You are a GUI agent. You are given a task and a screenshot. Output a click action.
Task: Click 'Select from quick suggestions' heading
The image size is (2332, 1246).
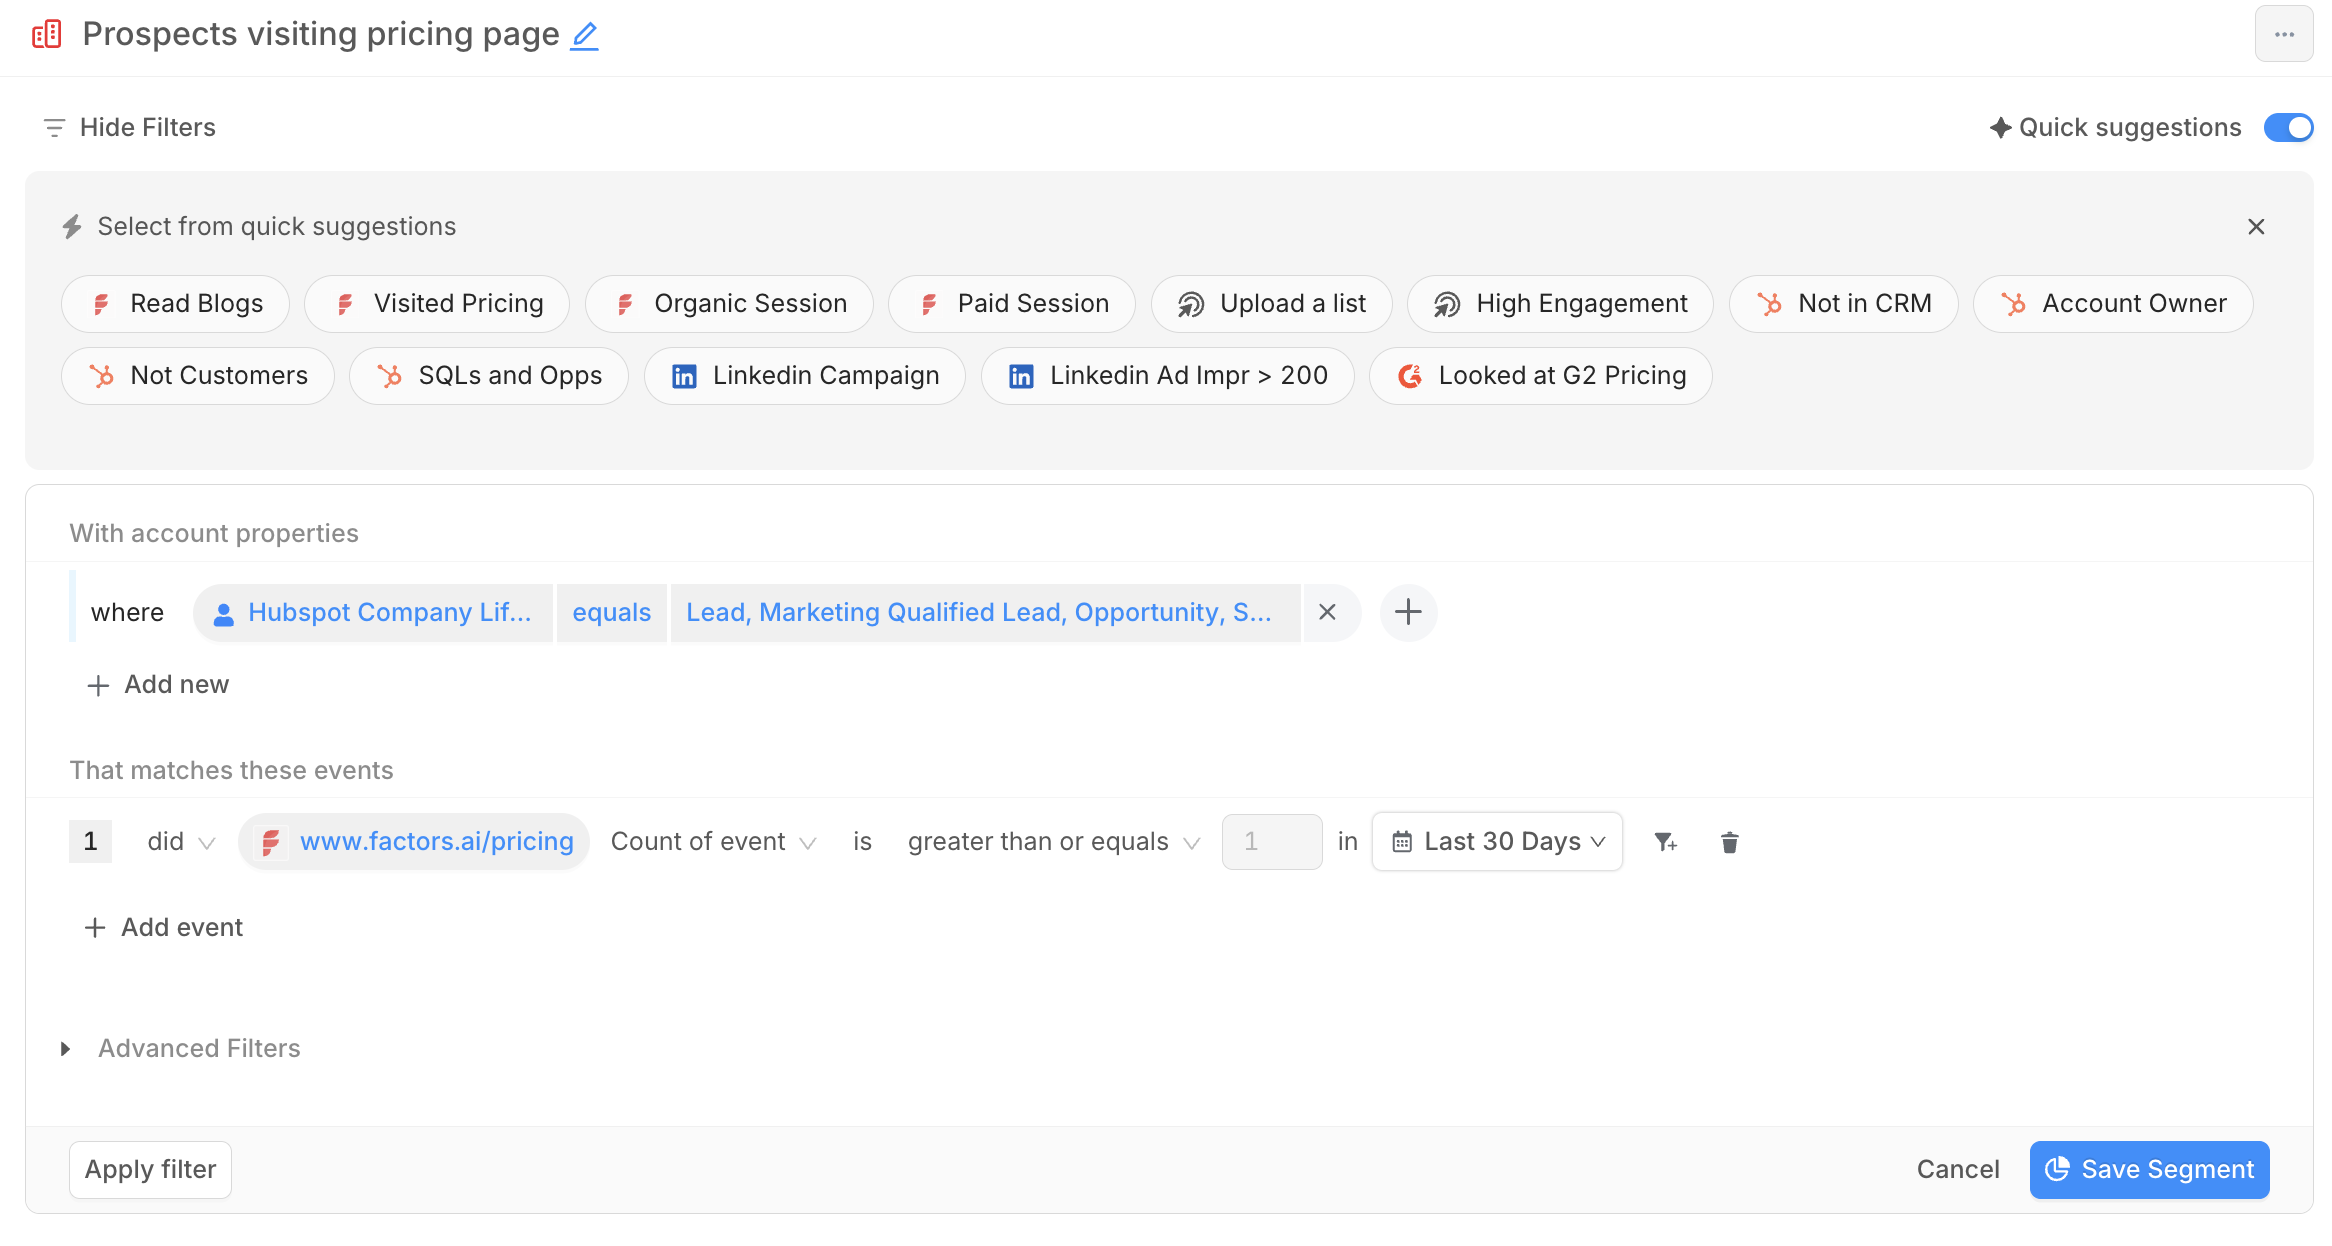(x=277, y=227)
